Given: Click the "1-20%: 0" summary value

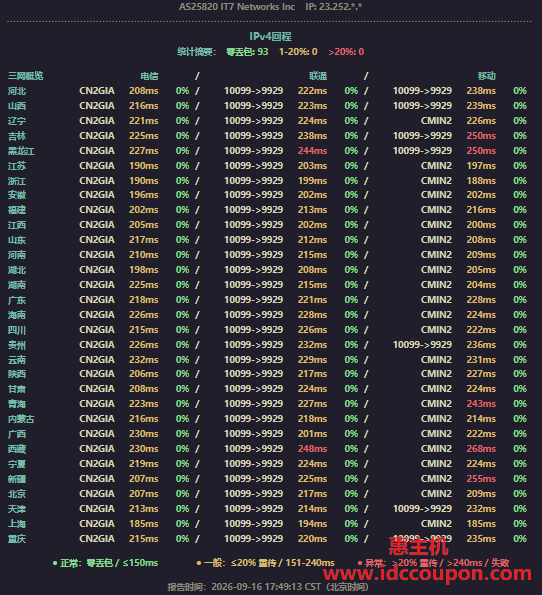Looking at the screenshot, I should coord(298,52).
